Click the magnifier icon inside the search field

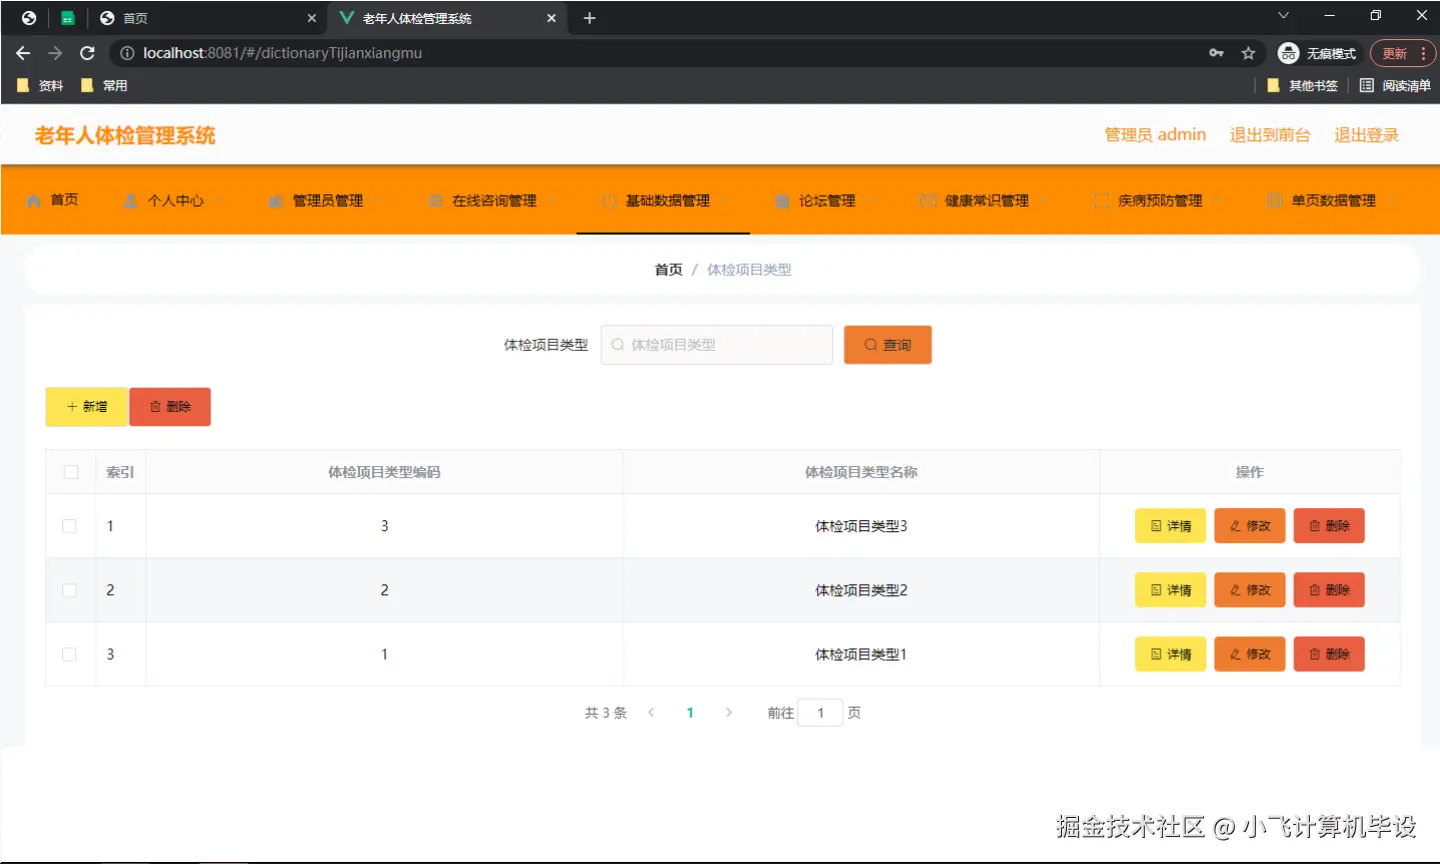click(616, 344)
